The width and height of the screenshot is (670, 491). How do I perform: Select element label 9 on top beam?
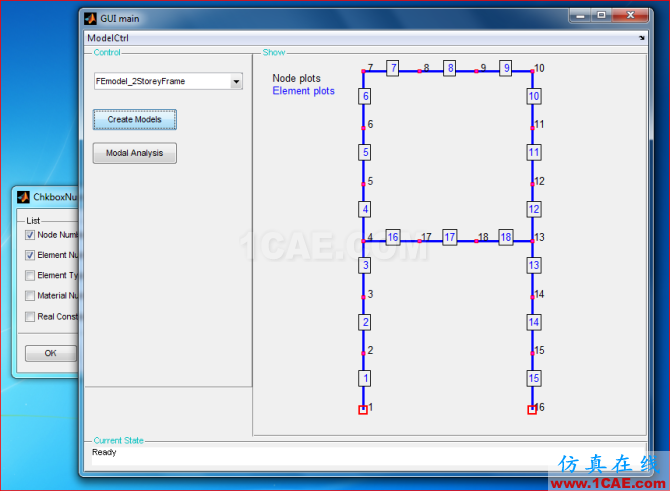pyautogui.click(x=506, y=68)
